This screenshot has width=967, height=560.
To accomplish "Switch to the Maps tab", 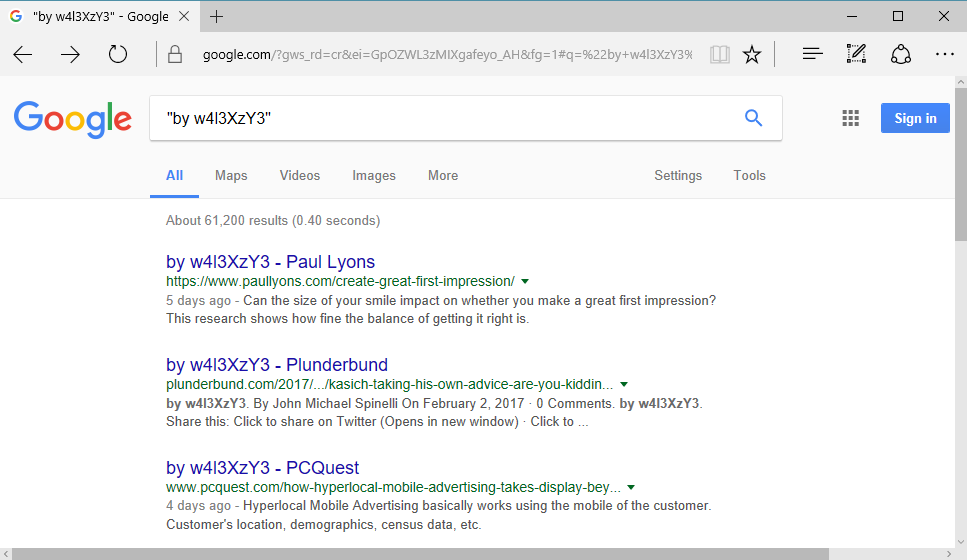I will (x=231, y=175).
